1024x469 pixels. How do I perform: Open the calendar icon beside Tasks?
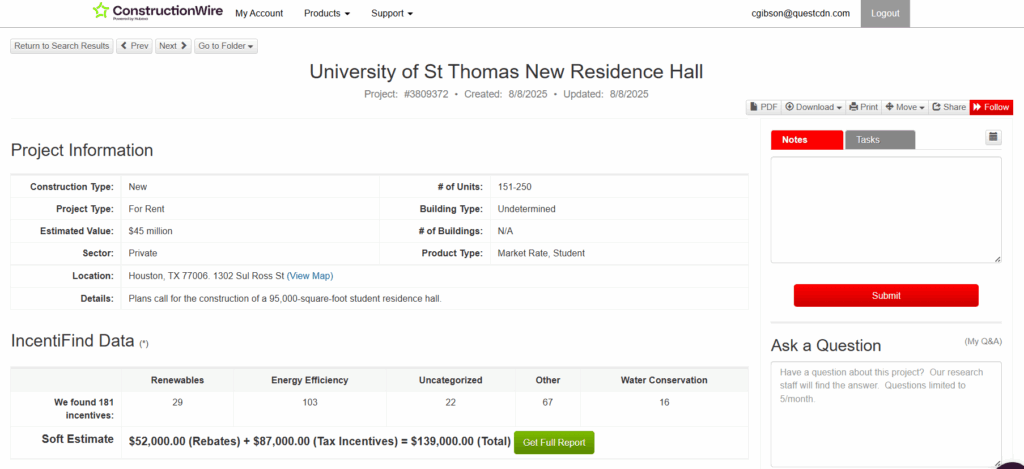tap(993, 137)
